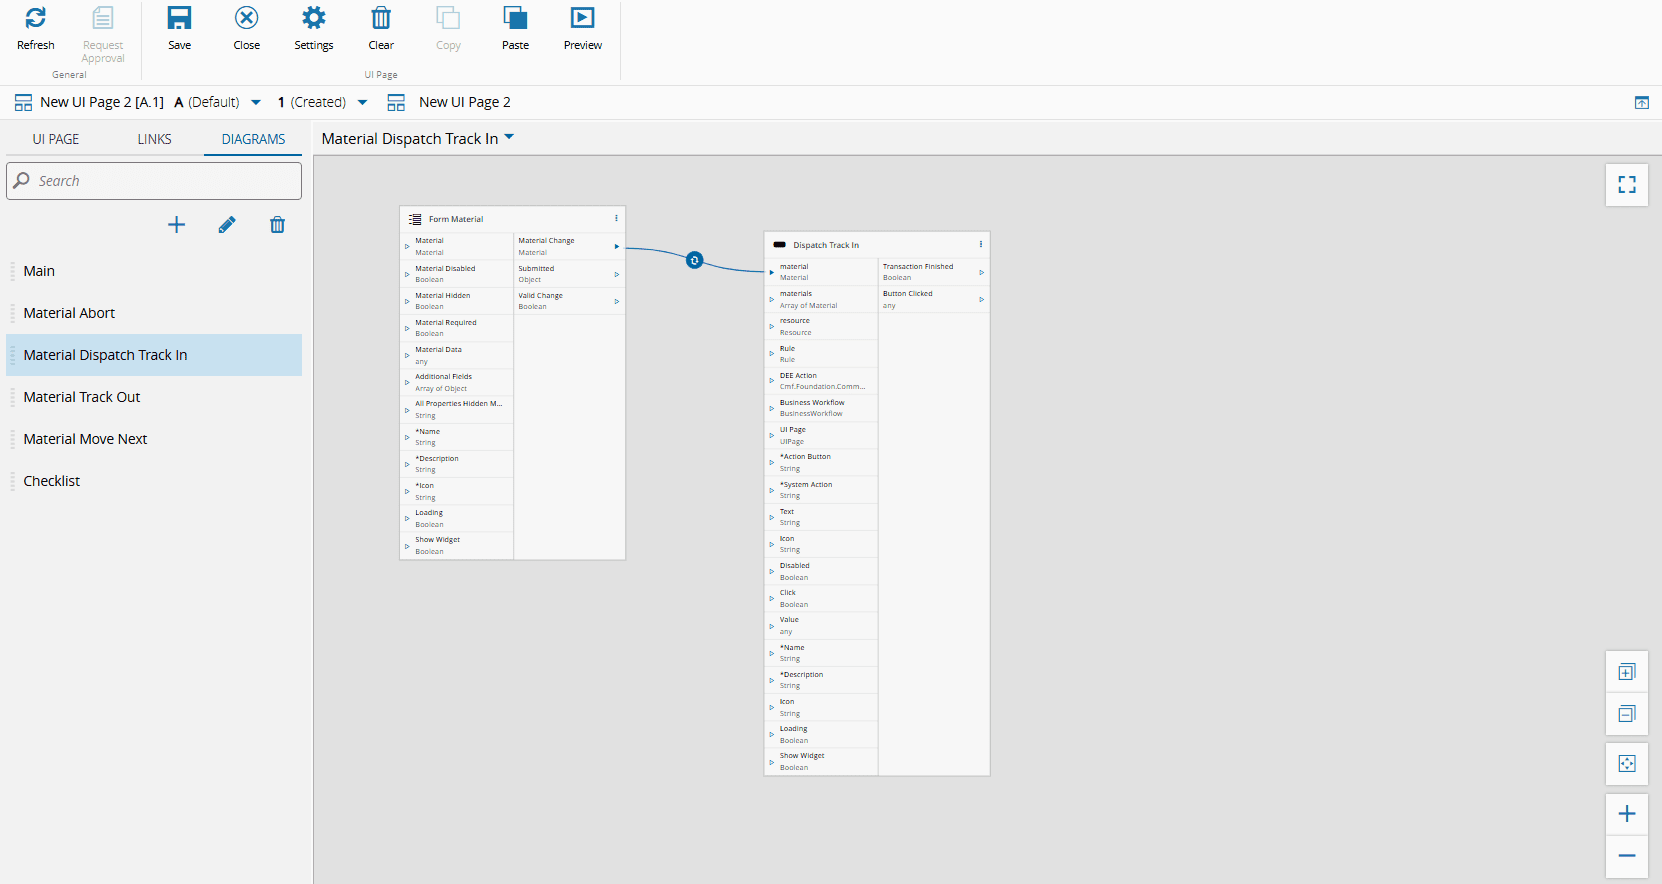Collapse all diagram nodes
Screen dimensions: 1662x884
pos(1626,715)
